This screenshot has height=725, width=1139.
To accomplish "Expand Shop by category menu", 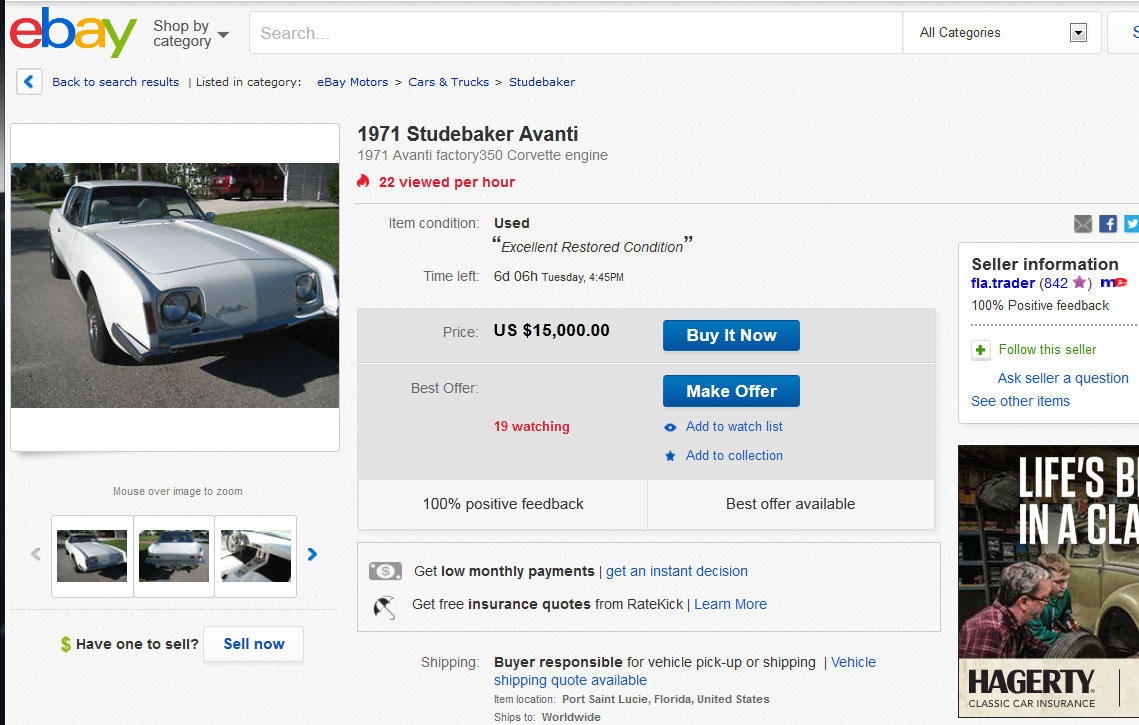I will point(190,34).
